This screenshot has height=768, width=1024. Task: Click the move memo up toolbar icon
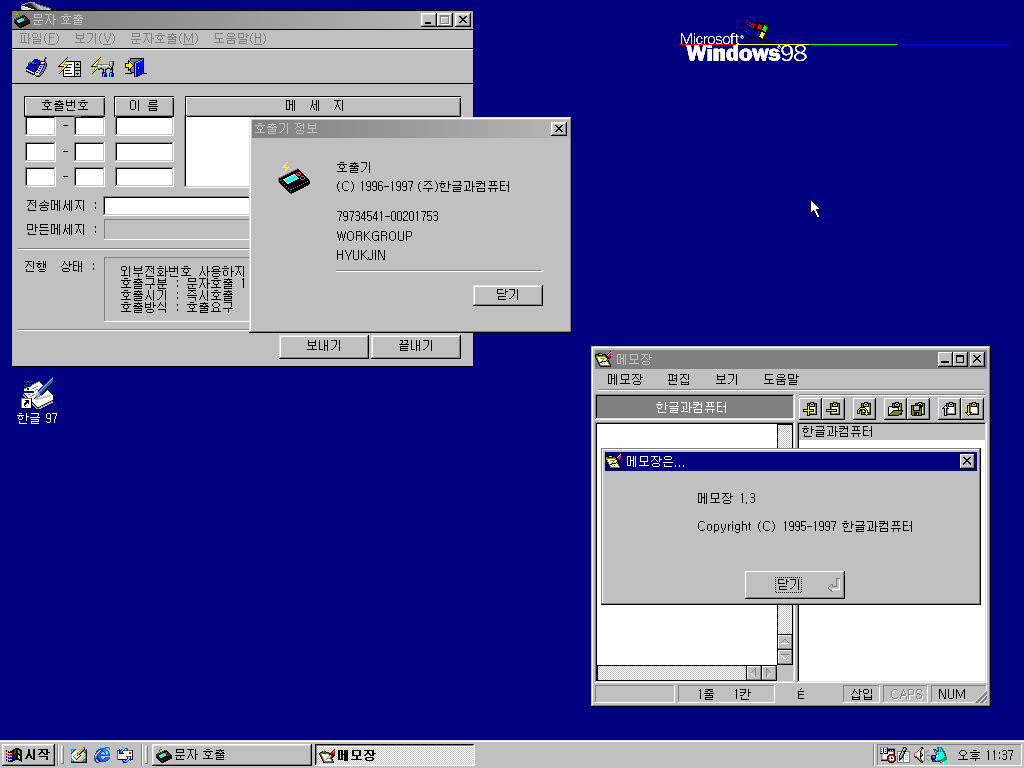[x=950, y=409]
